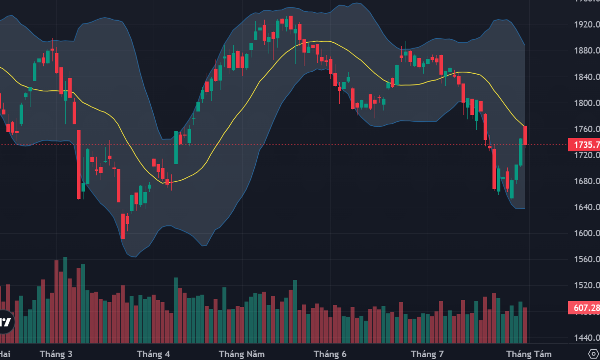Select the Tháng 7 date marker
The image size is (600, 360).
coord(427,354)
